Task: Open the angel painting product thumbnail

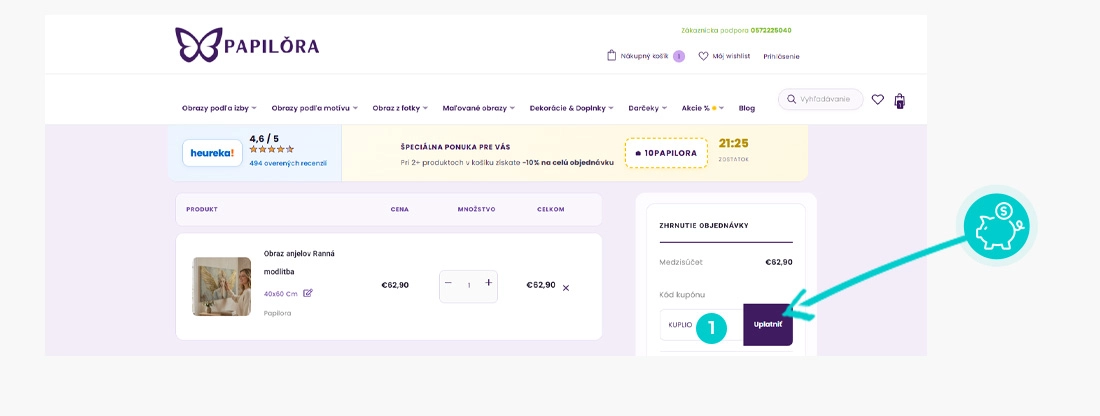Action: (222, 286)
